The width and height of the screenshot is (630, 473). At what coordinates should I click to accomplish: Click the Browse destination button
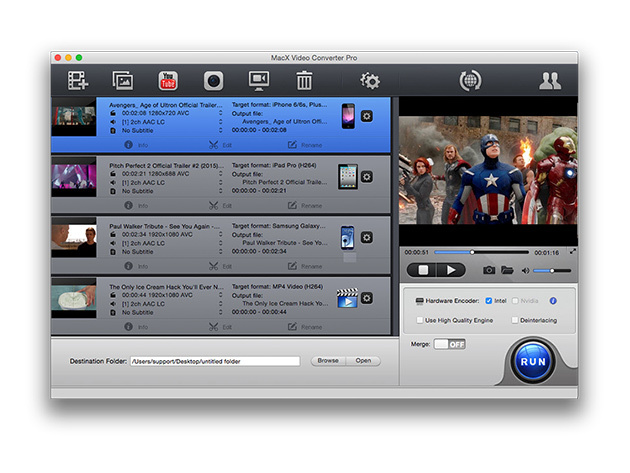328,361
